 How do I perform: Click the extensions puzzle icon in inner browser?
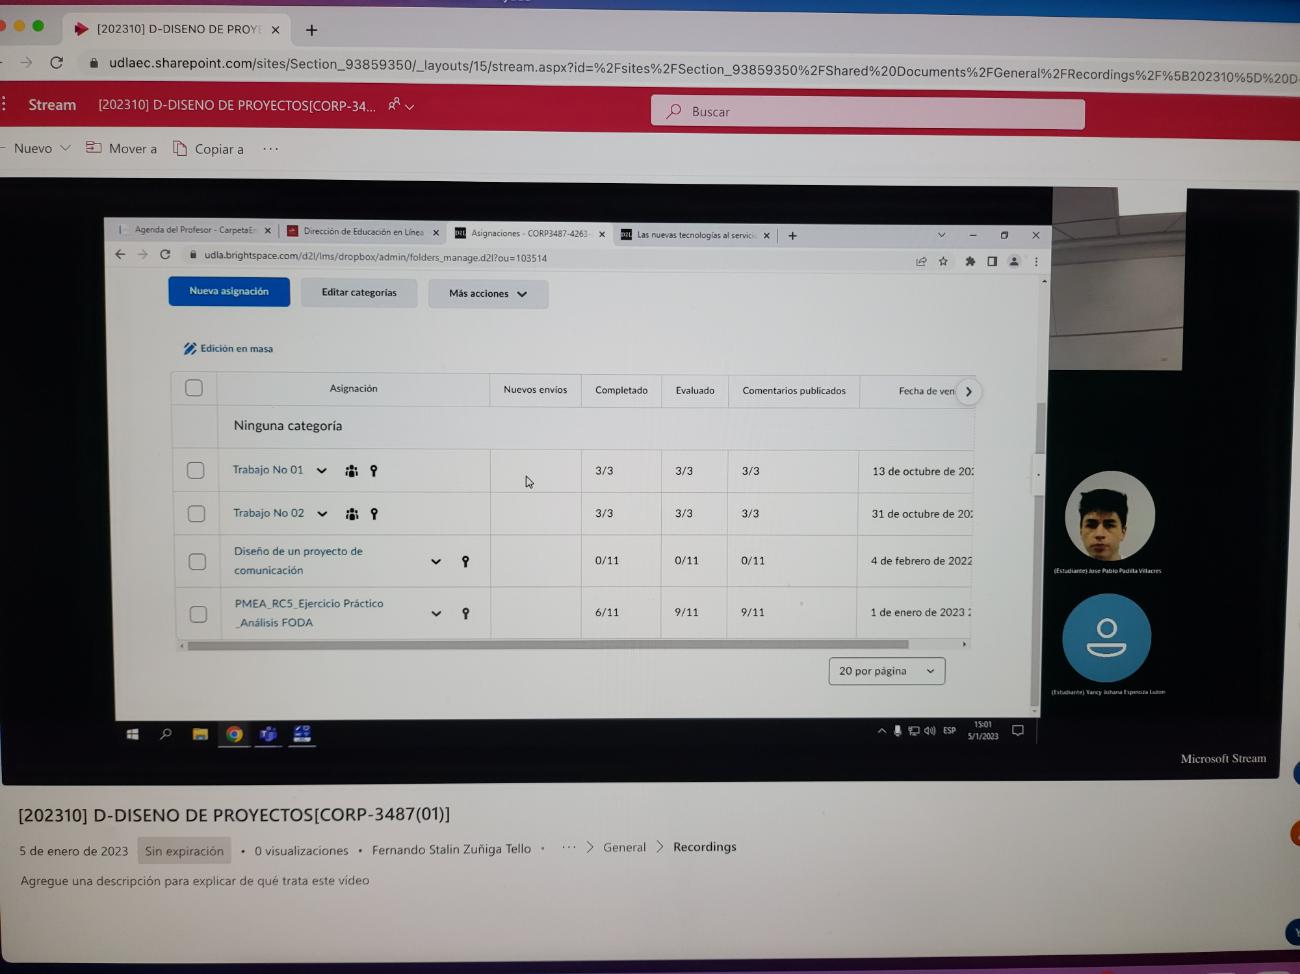(x=969, y=262)
